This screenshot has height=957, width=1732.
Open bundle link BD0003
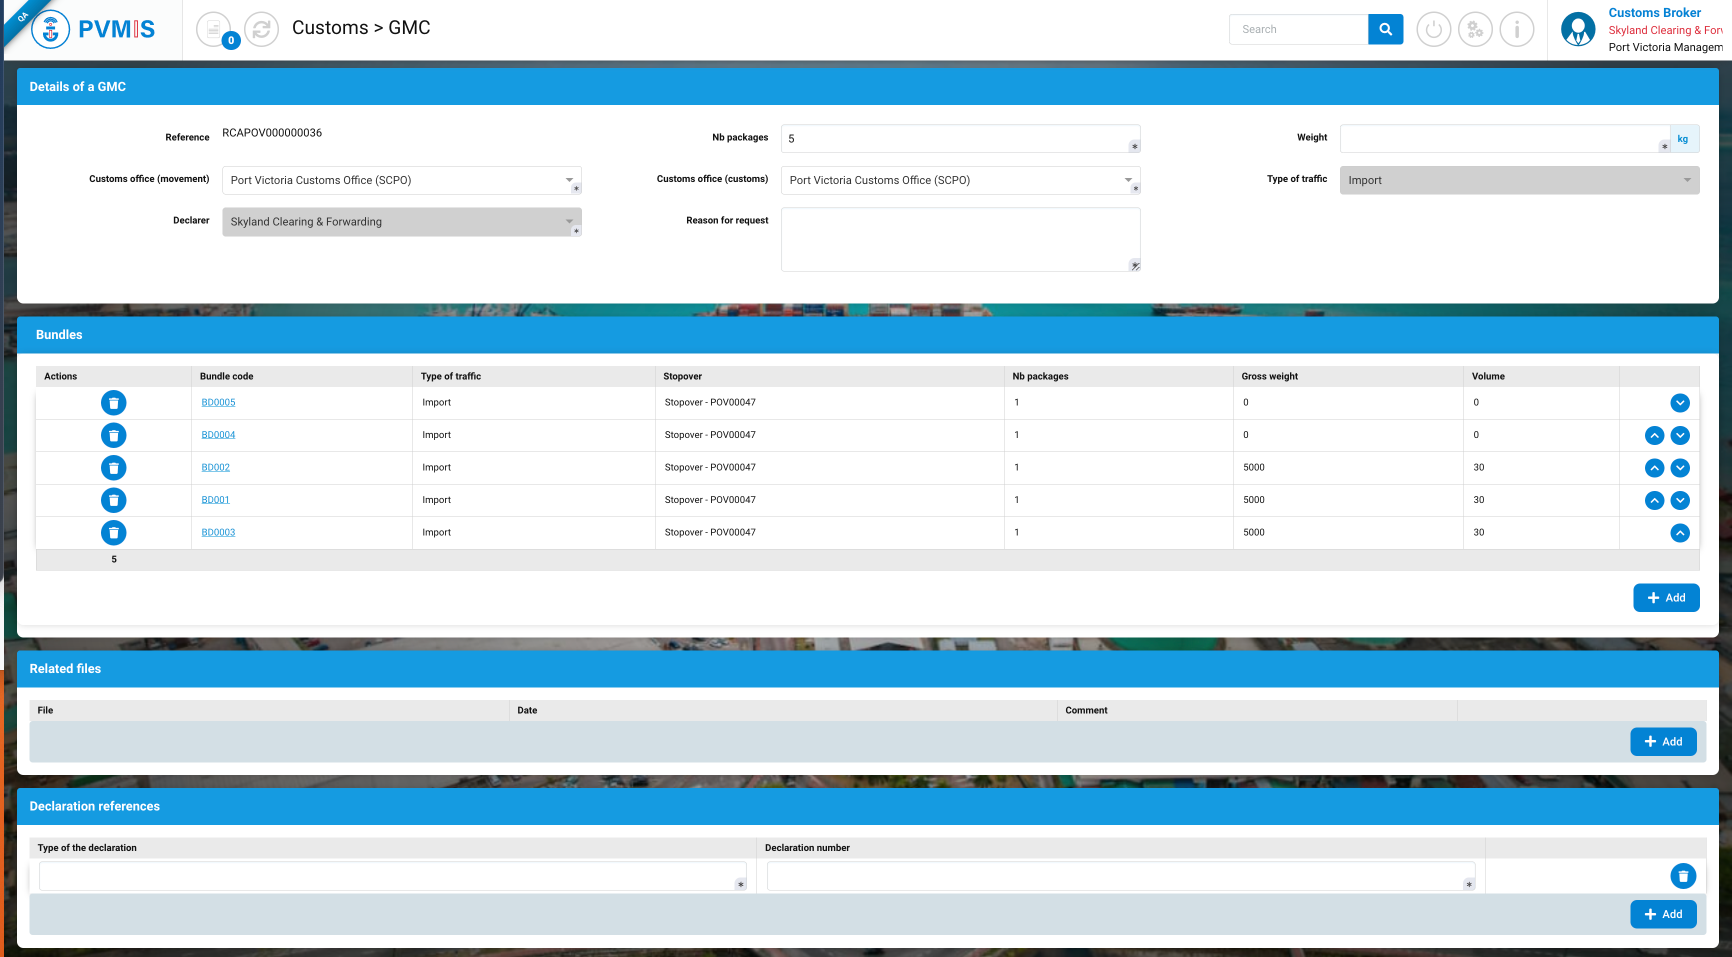218,533
